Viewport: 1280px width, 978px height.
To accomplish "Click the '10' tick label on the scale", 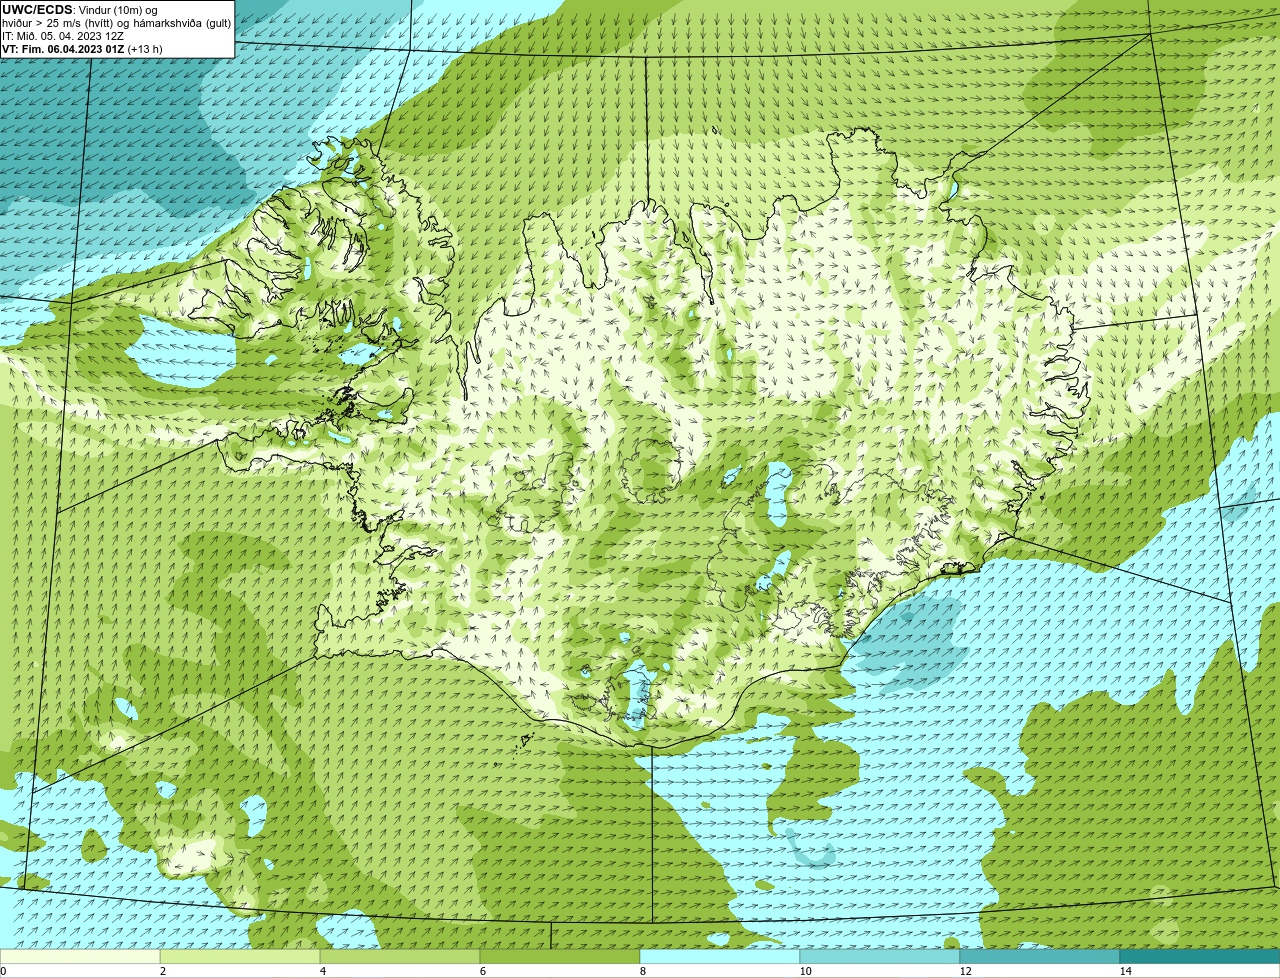I will (805, 971).
